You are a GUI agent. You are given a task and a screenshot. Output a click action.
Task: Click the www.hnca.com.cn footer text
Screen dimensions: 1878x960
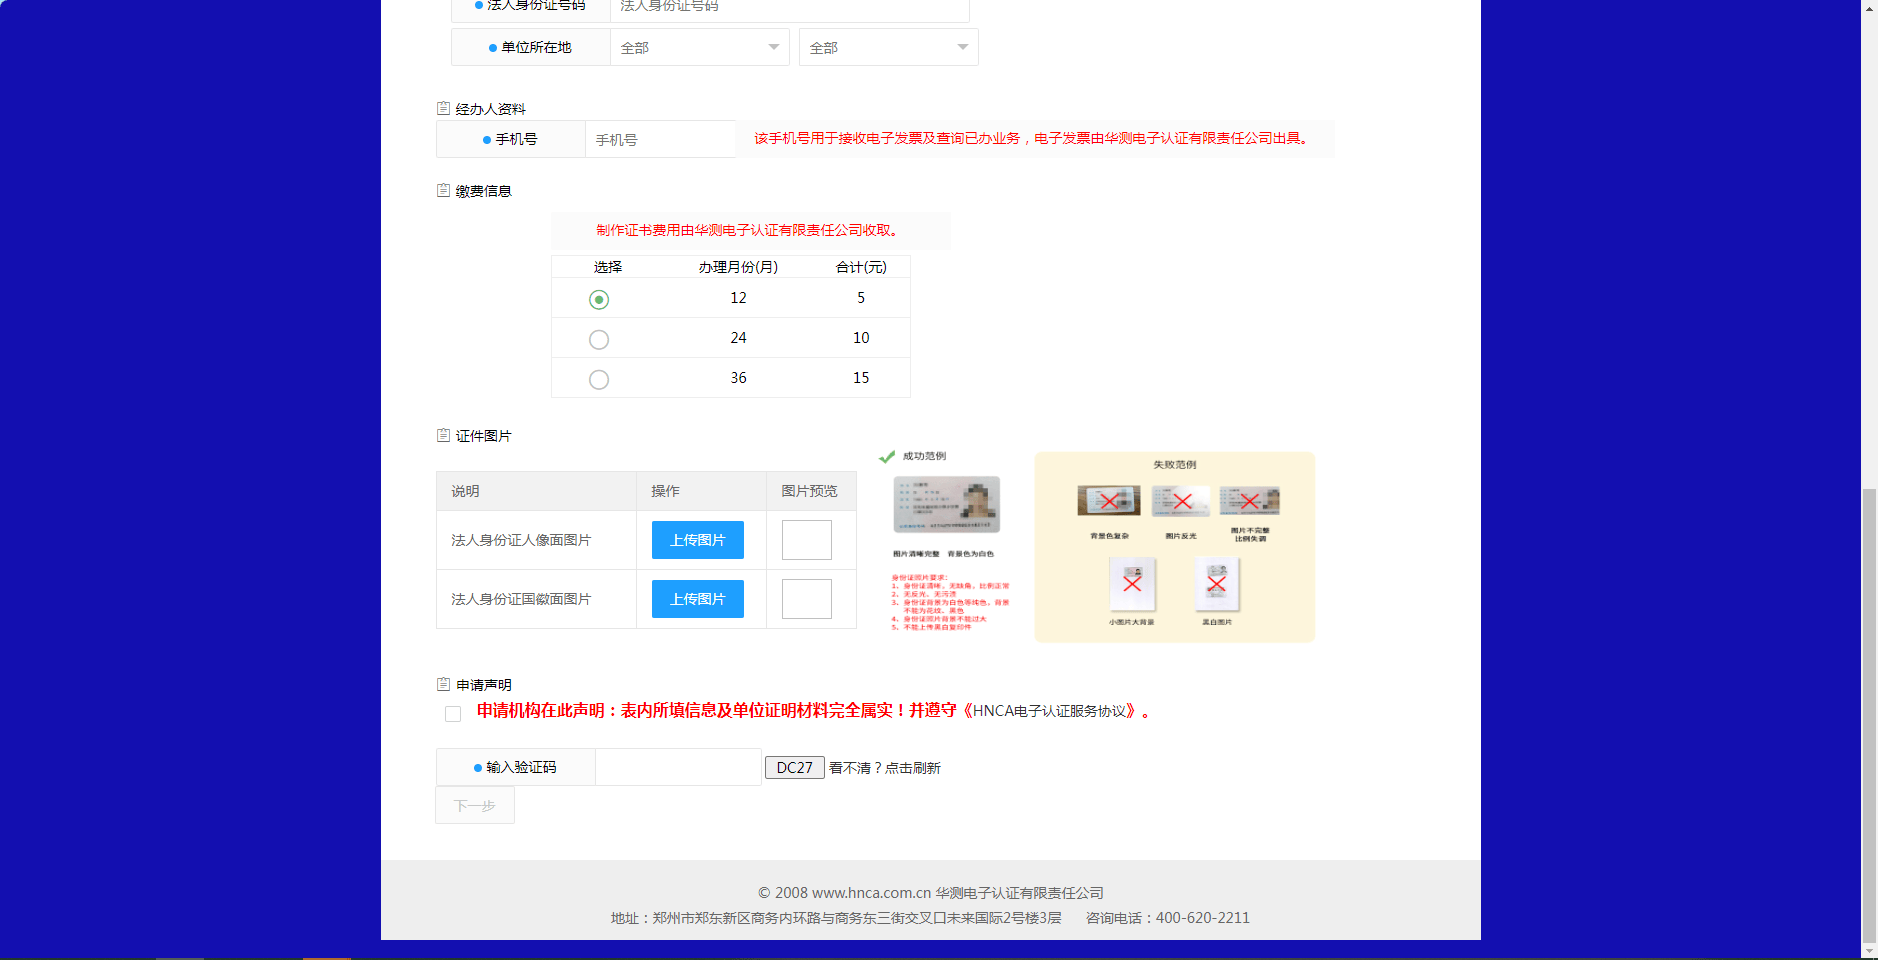pyautogui.click(x=871, y=893)
